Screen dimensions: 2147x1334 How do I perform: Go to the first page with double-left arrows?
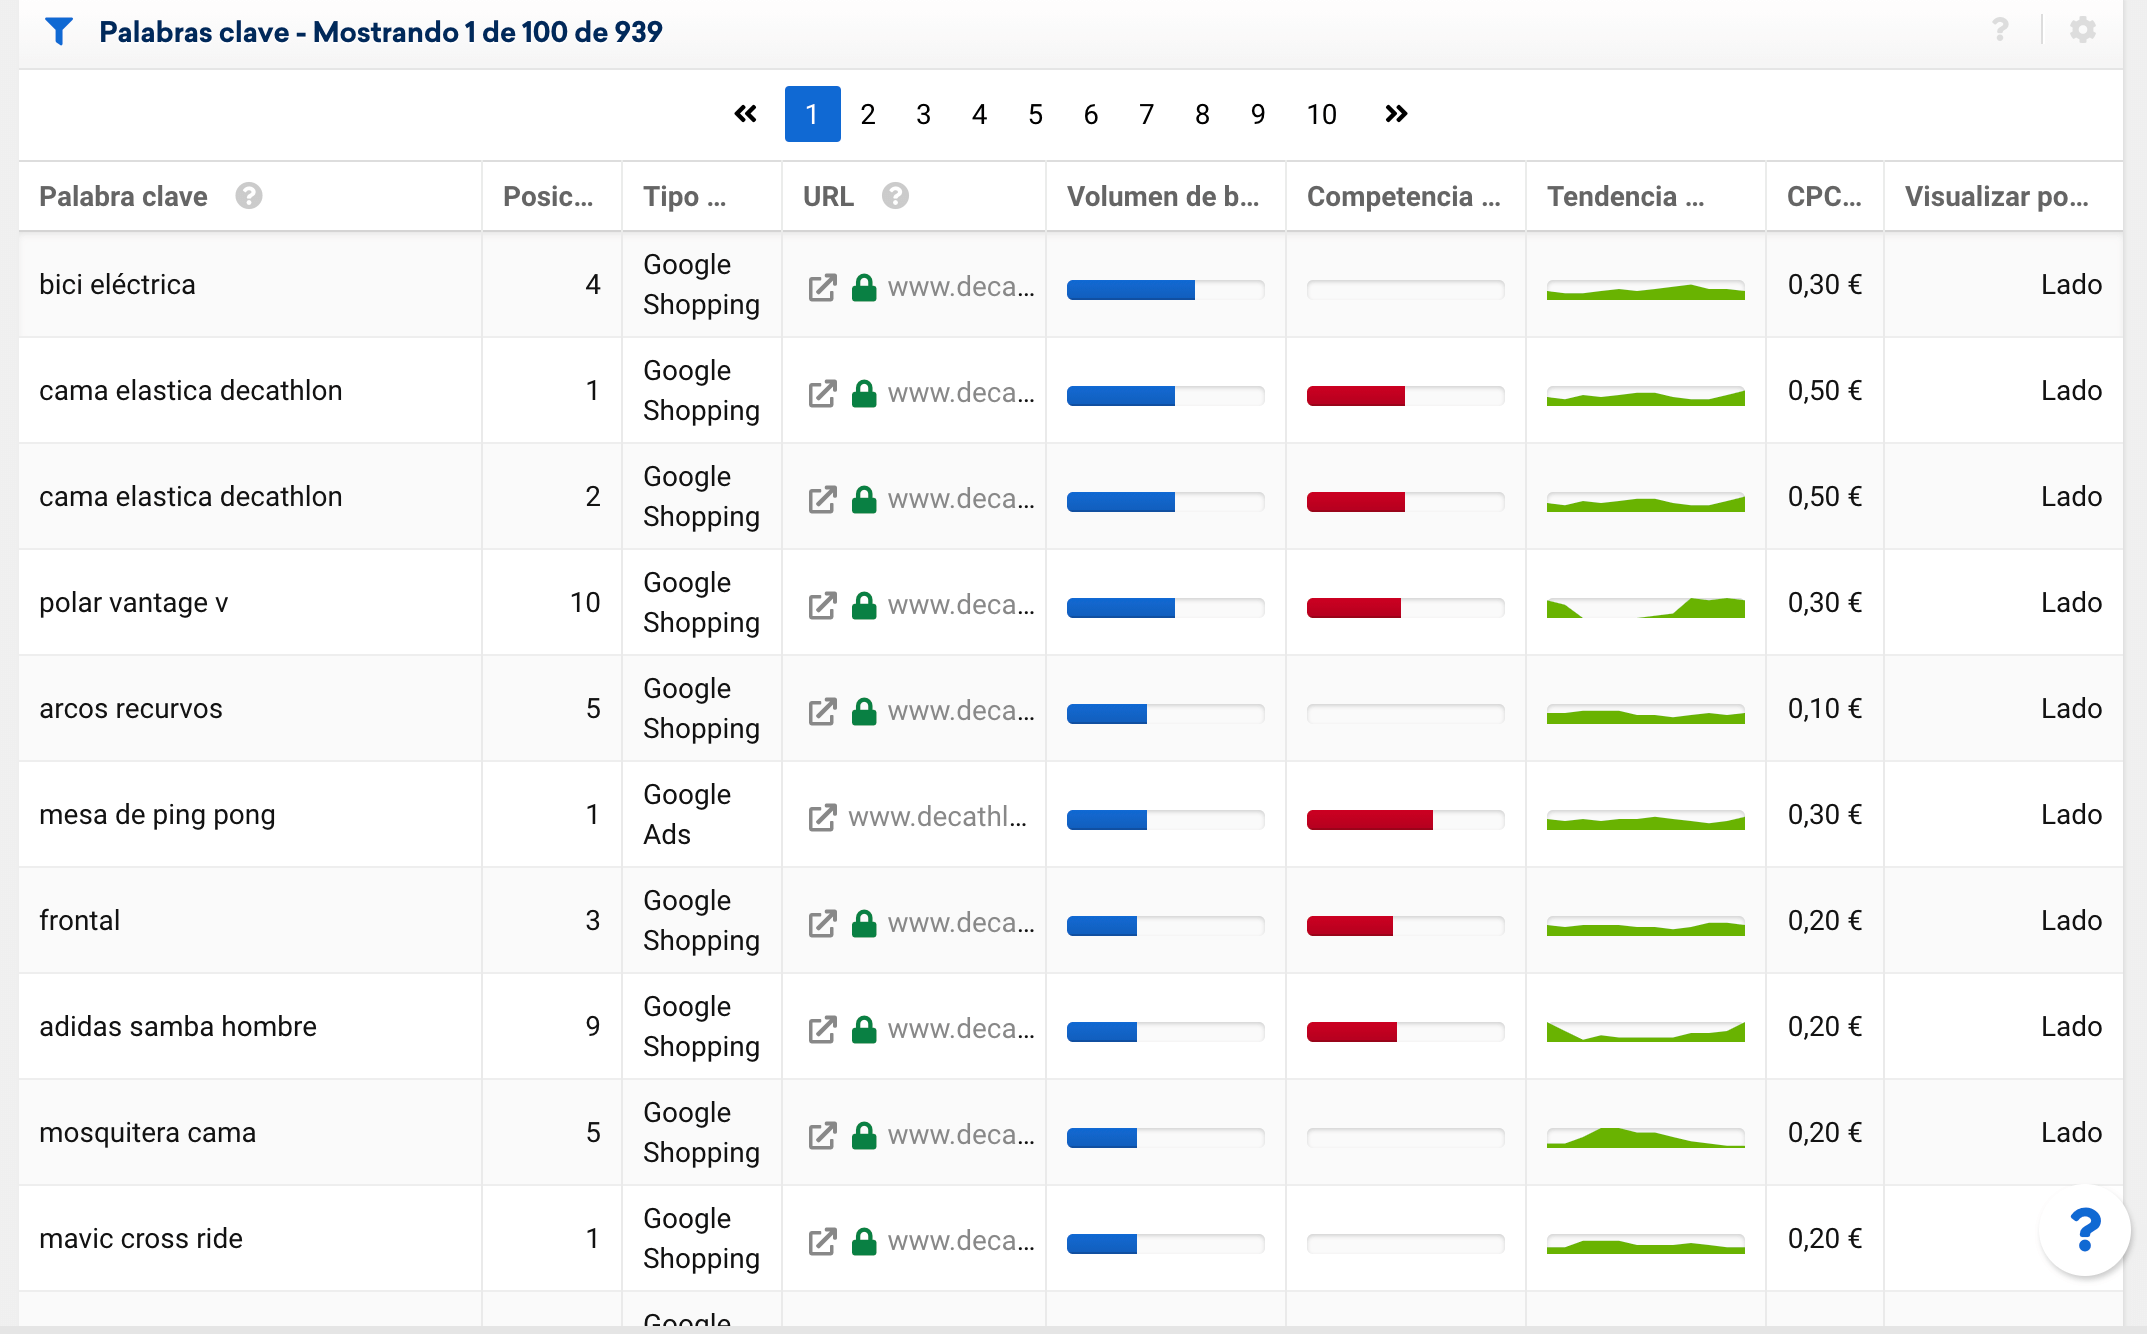click(745, 114)
